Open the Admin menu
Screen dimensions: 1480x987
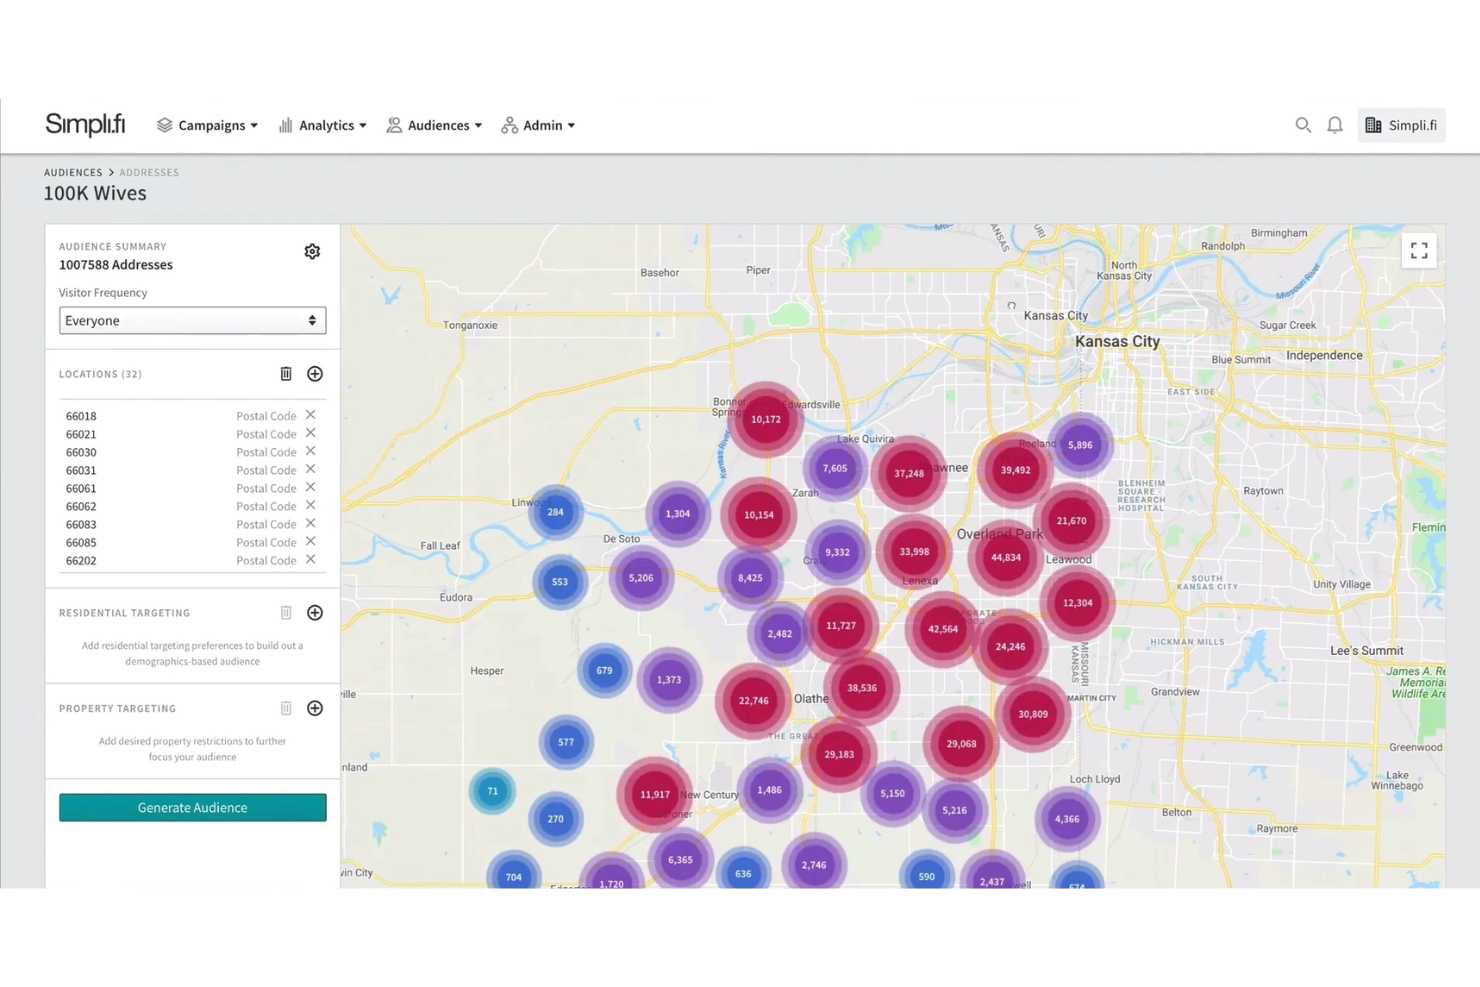click(x=538, y=125)
